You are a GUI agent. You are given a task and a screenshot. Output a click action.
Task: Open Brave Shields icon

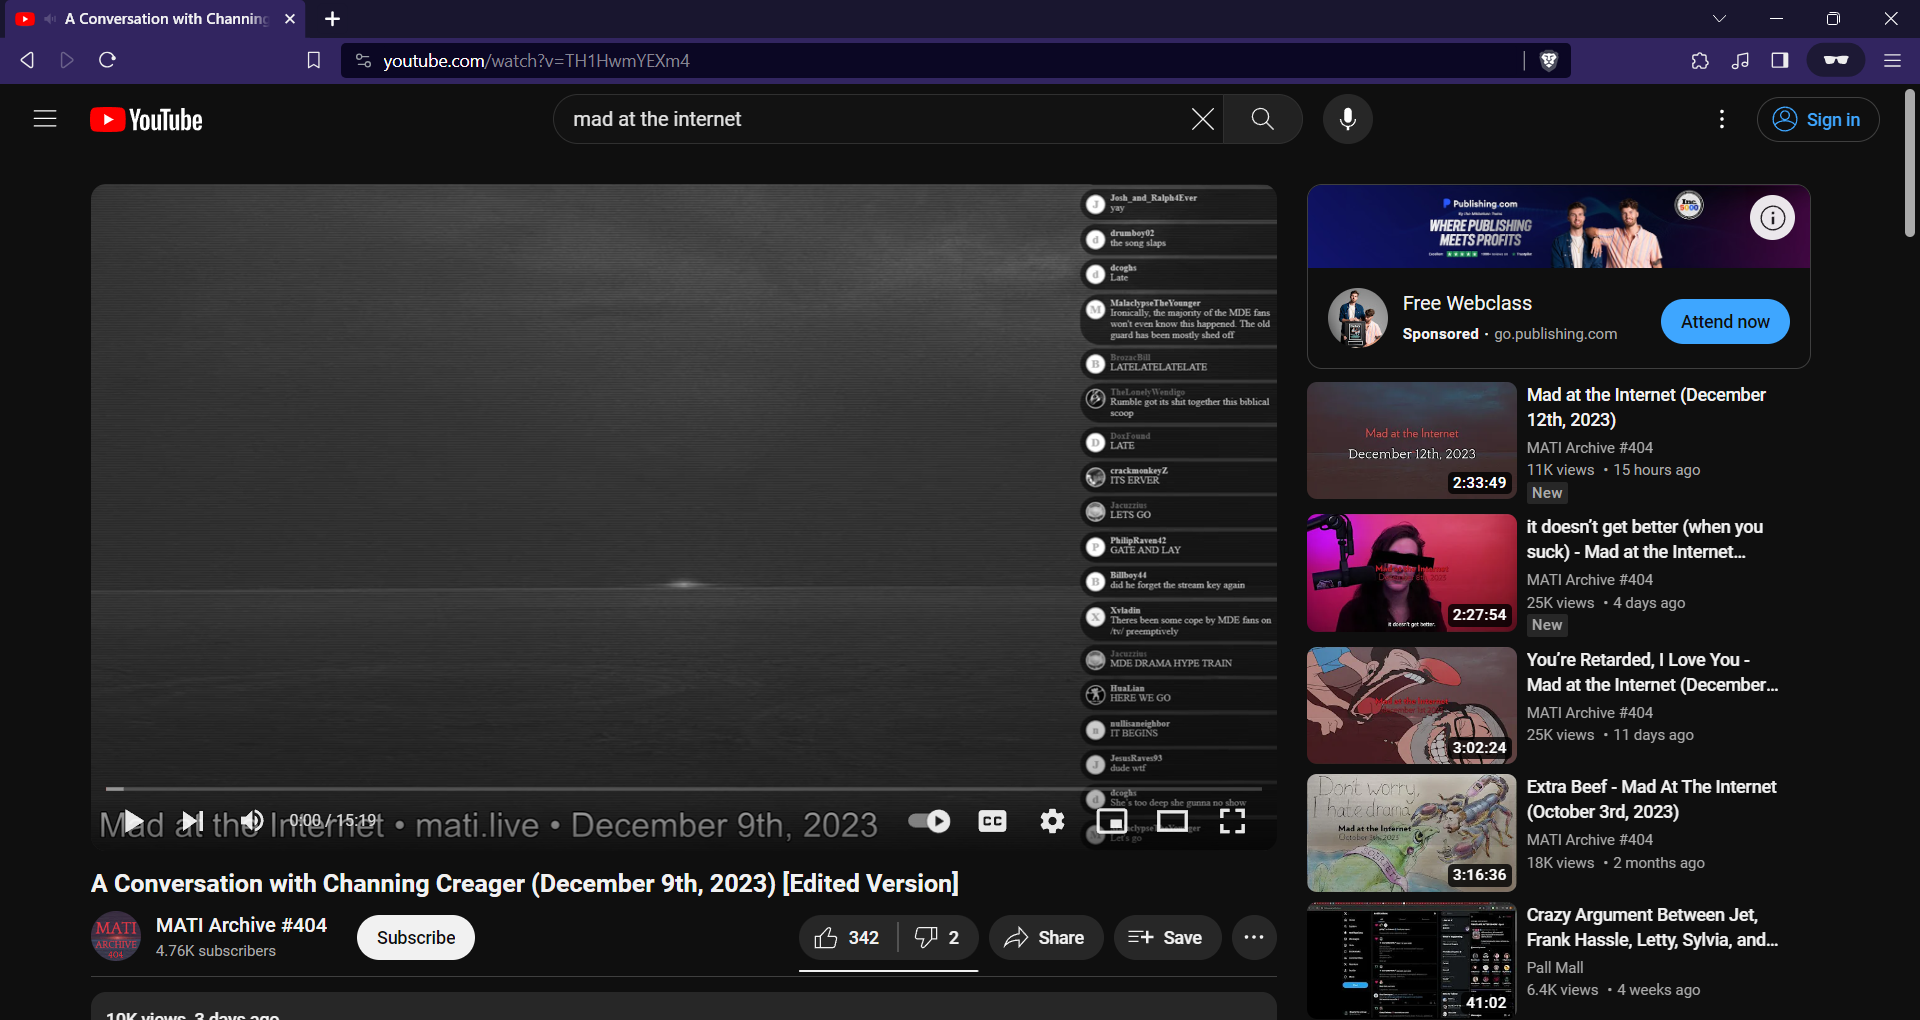(1549, 61)
